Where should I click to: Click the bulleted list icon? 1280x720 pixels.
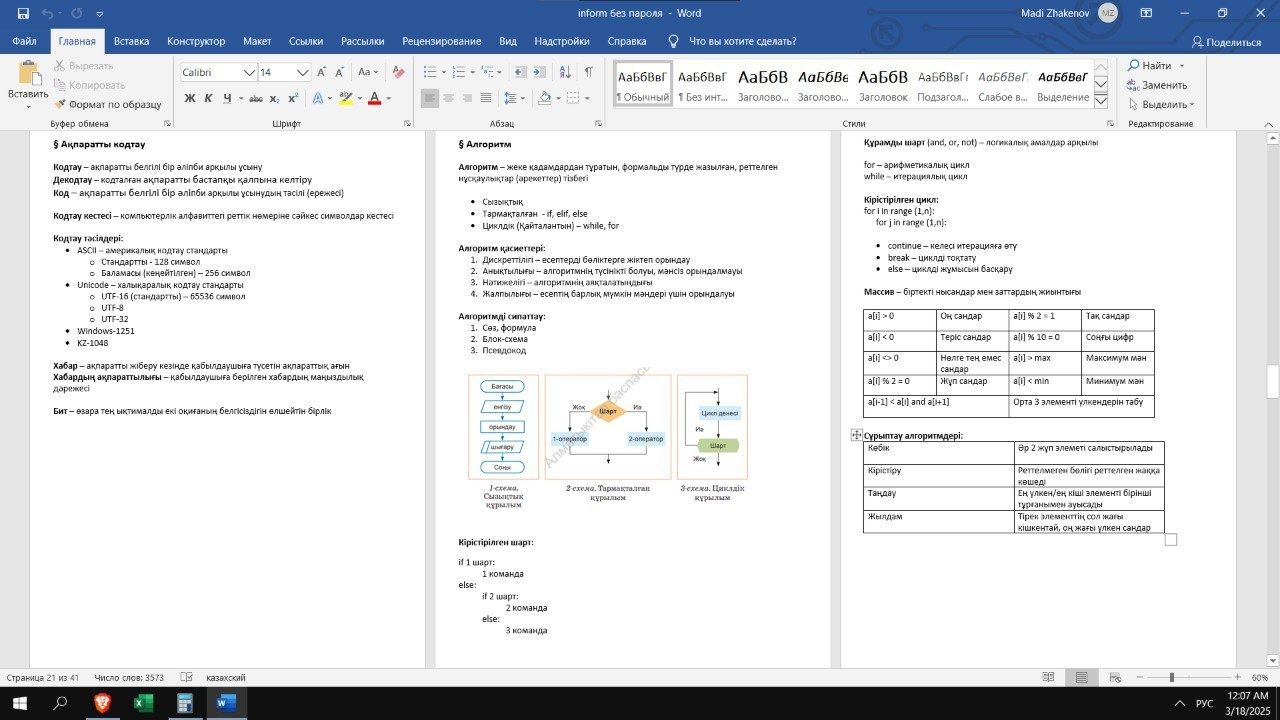pos(429,72)
